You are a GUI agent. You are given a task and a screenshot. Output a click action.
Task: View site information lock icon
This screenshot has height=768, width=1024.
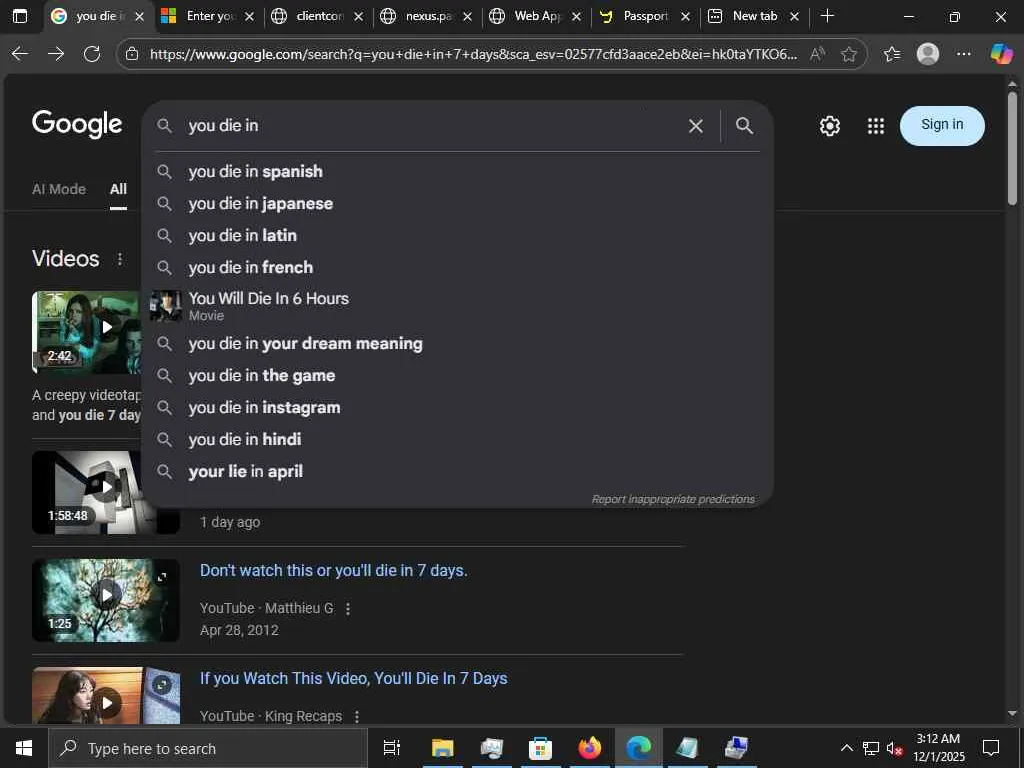tap(132, 54)
